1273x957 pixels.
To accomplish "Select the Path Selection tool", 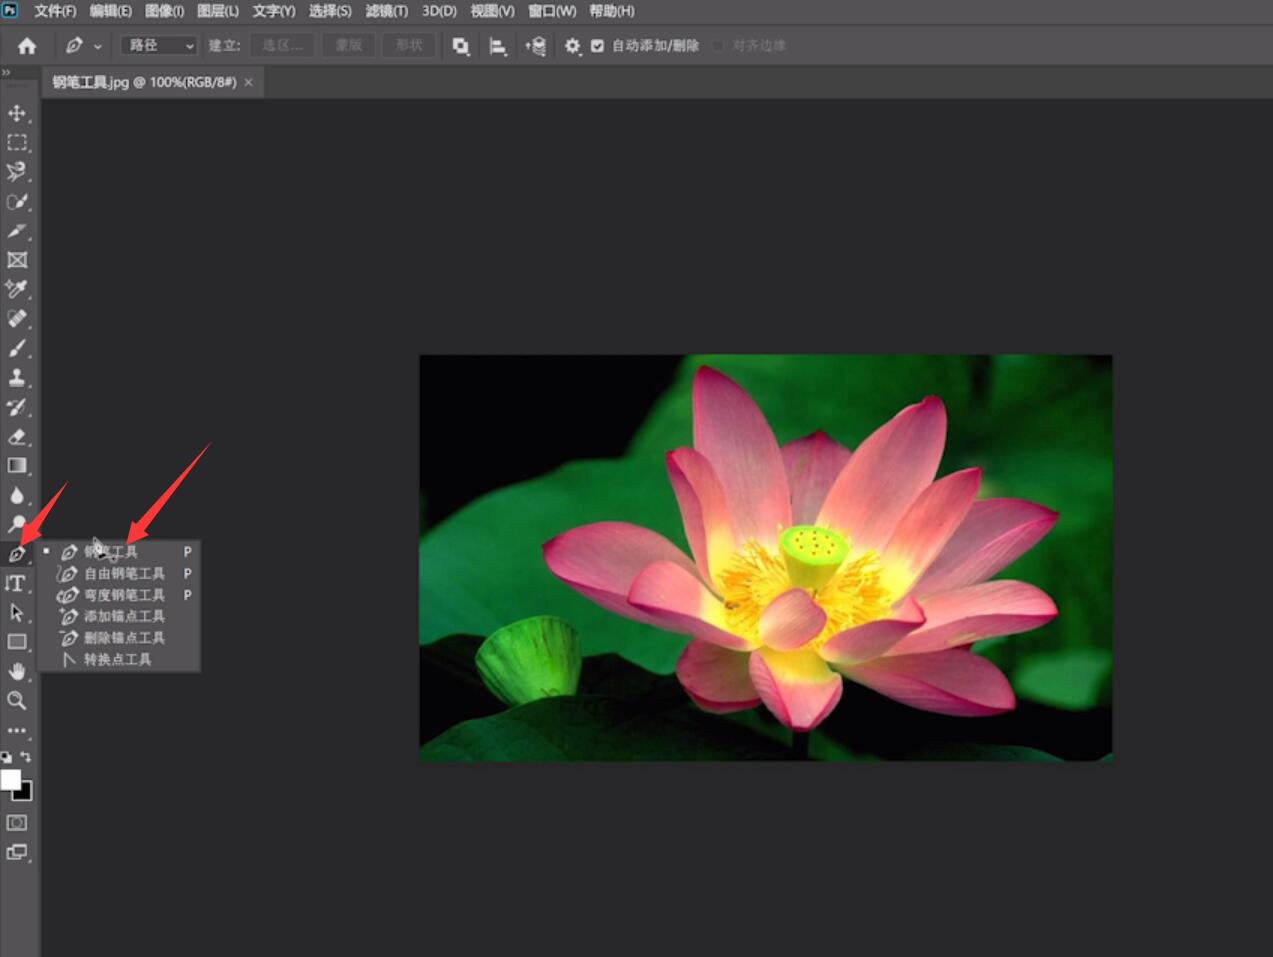I will click(x=17, y=612).
